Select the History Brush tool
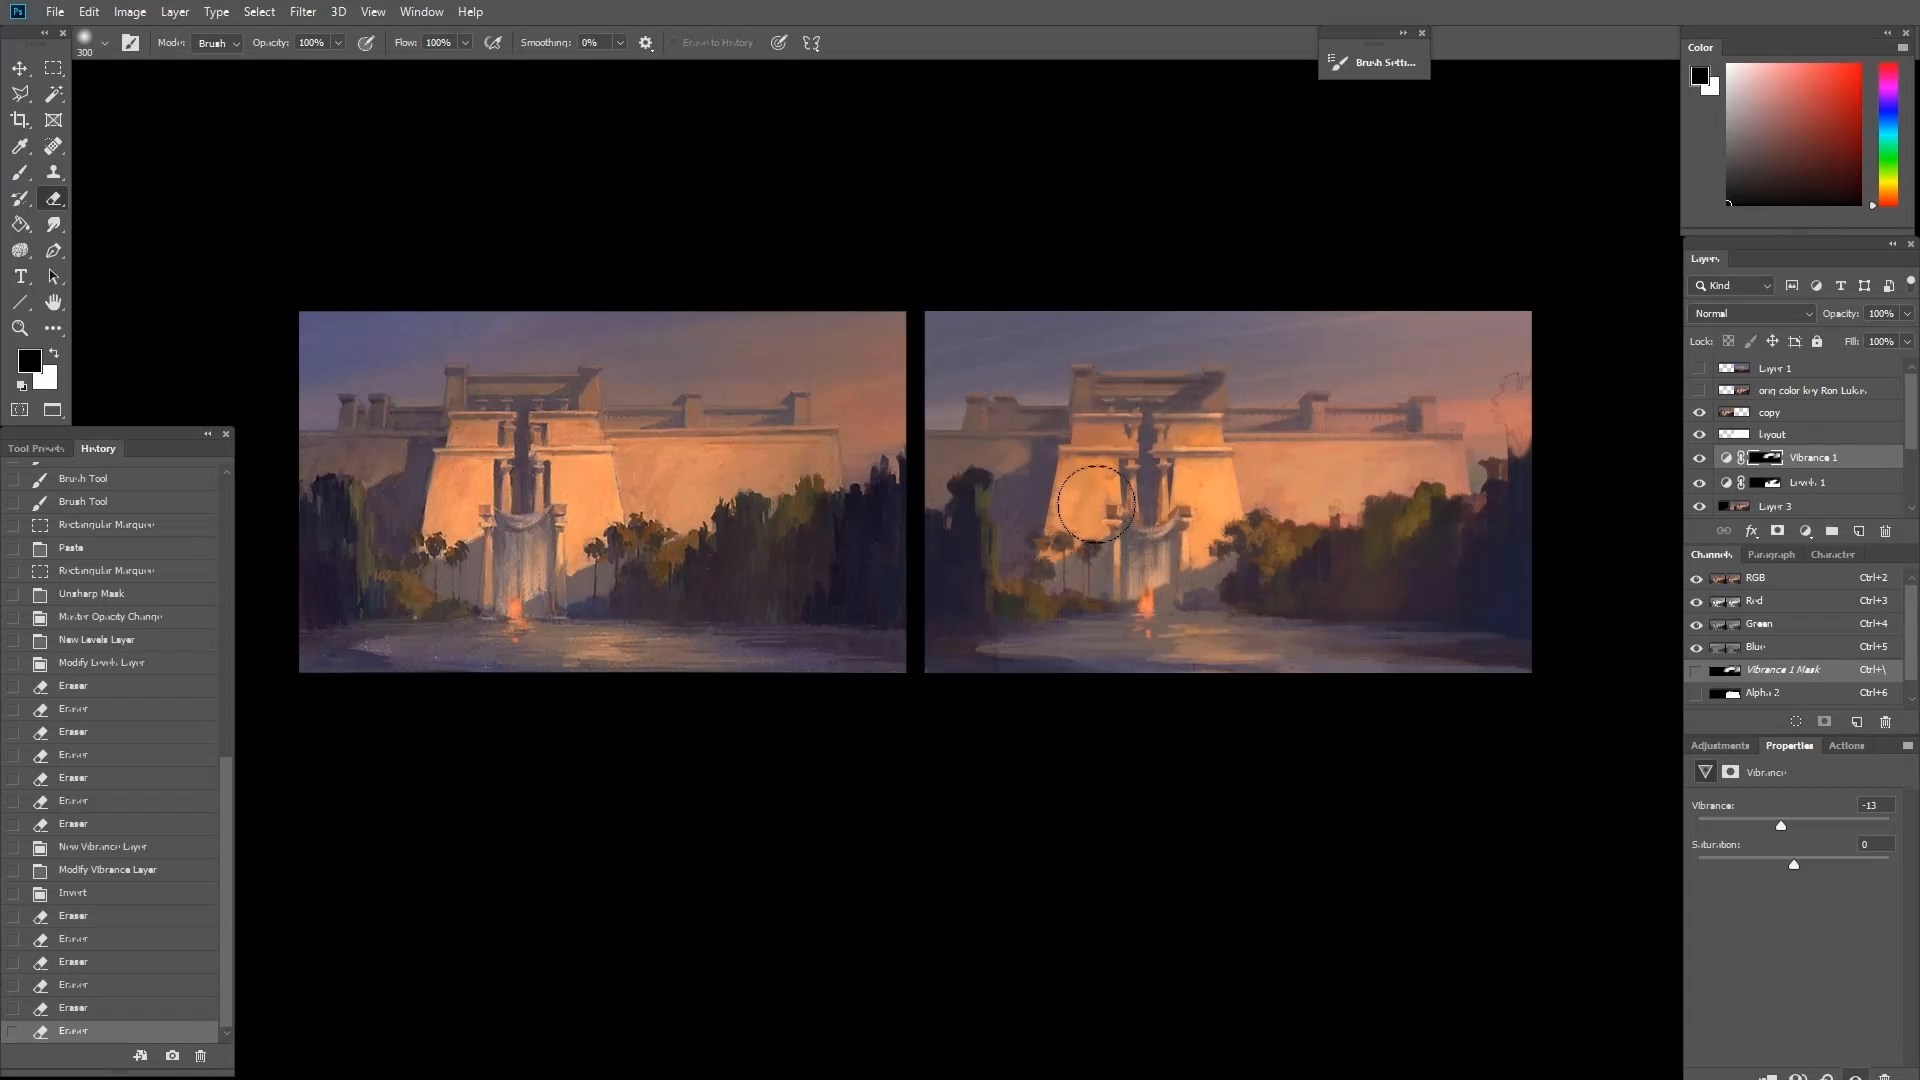Viewport: 1920px width, 1080px height. [x=20, y=198]
